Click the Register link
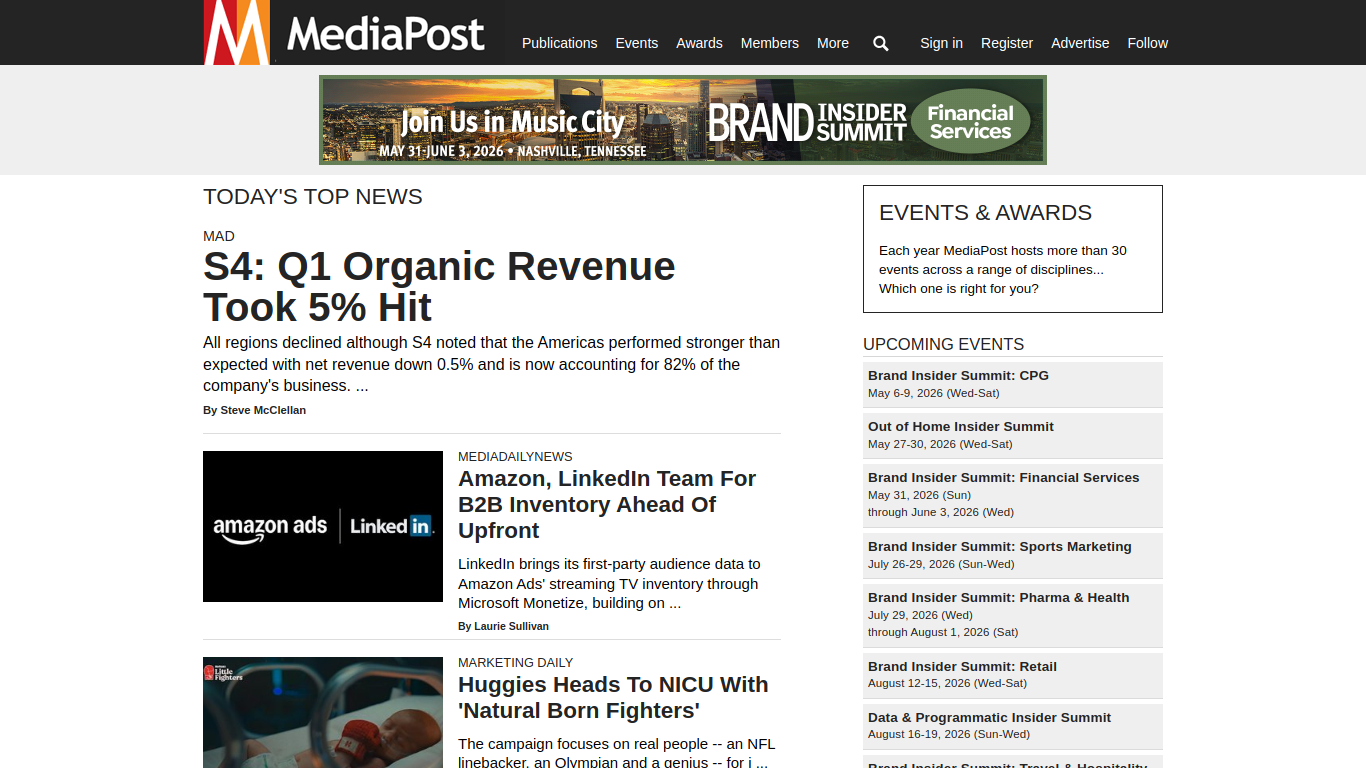This screenshot has height=768, width=1366. click(1007, 43)
